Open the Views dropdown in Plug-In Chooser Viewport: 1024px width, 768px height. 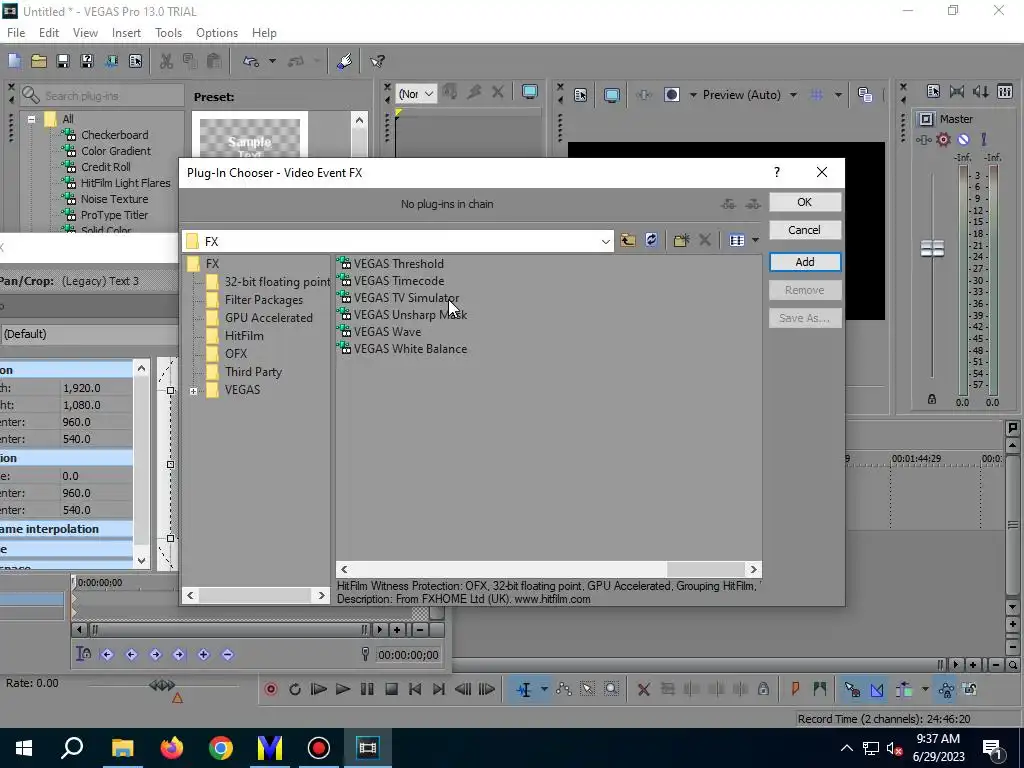point(756,240)
